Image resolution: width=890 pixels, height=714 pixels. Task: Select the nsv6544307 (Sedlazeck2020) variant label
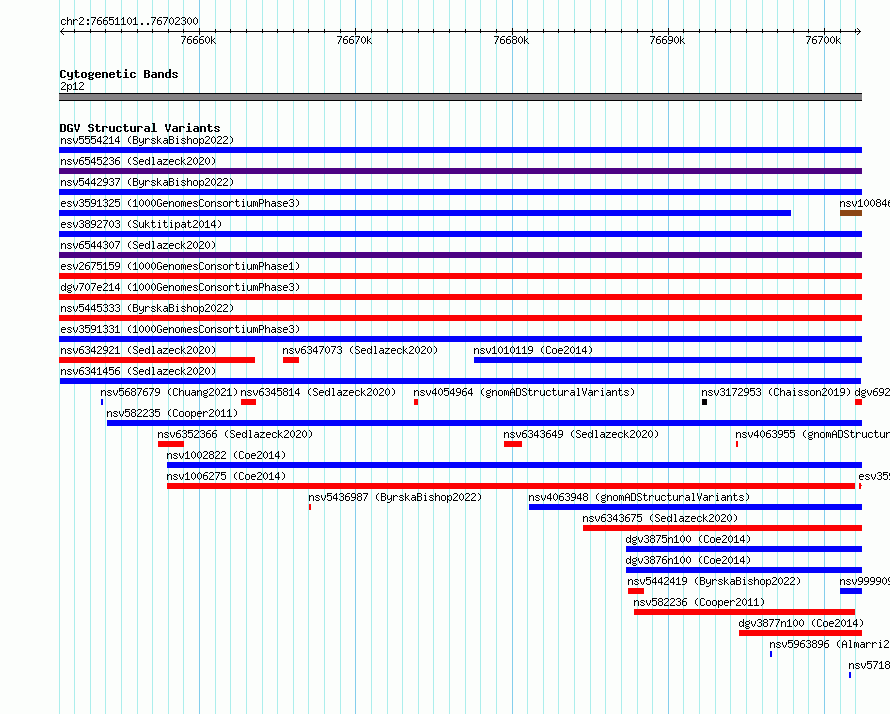138,245
